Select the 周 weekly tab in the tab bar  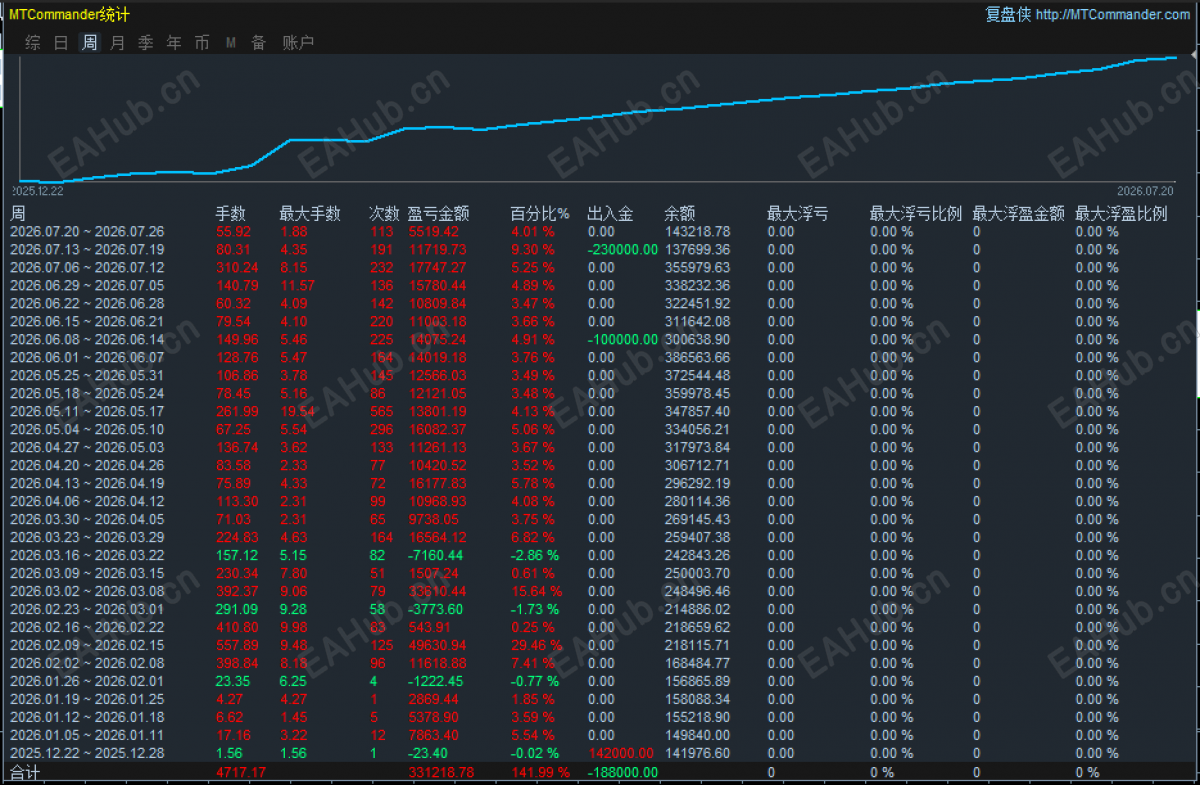pos(89,42)
